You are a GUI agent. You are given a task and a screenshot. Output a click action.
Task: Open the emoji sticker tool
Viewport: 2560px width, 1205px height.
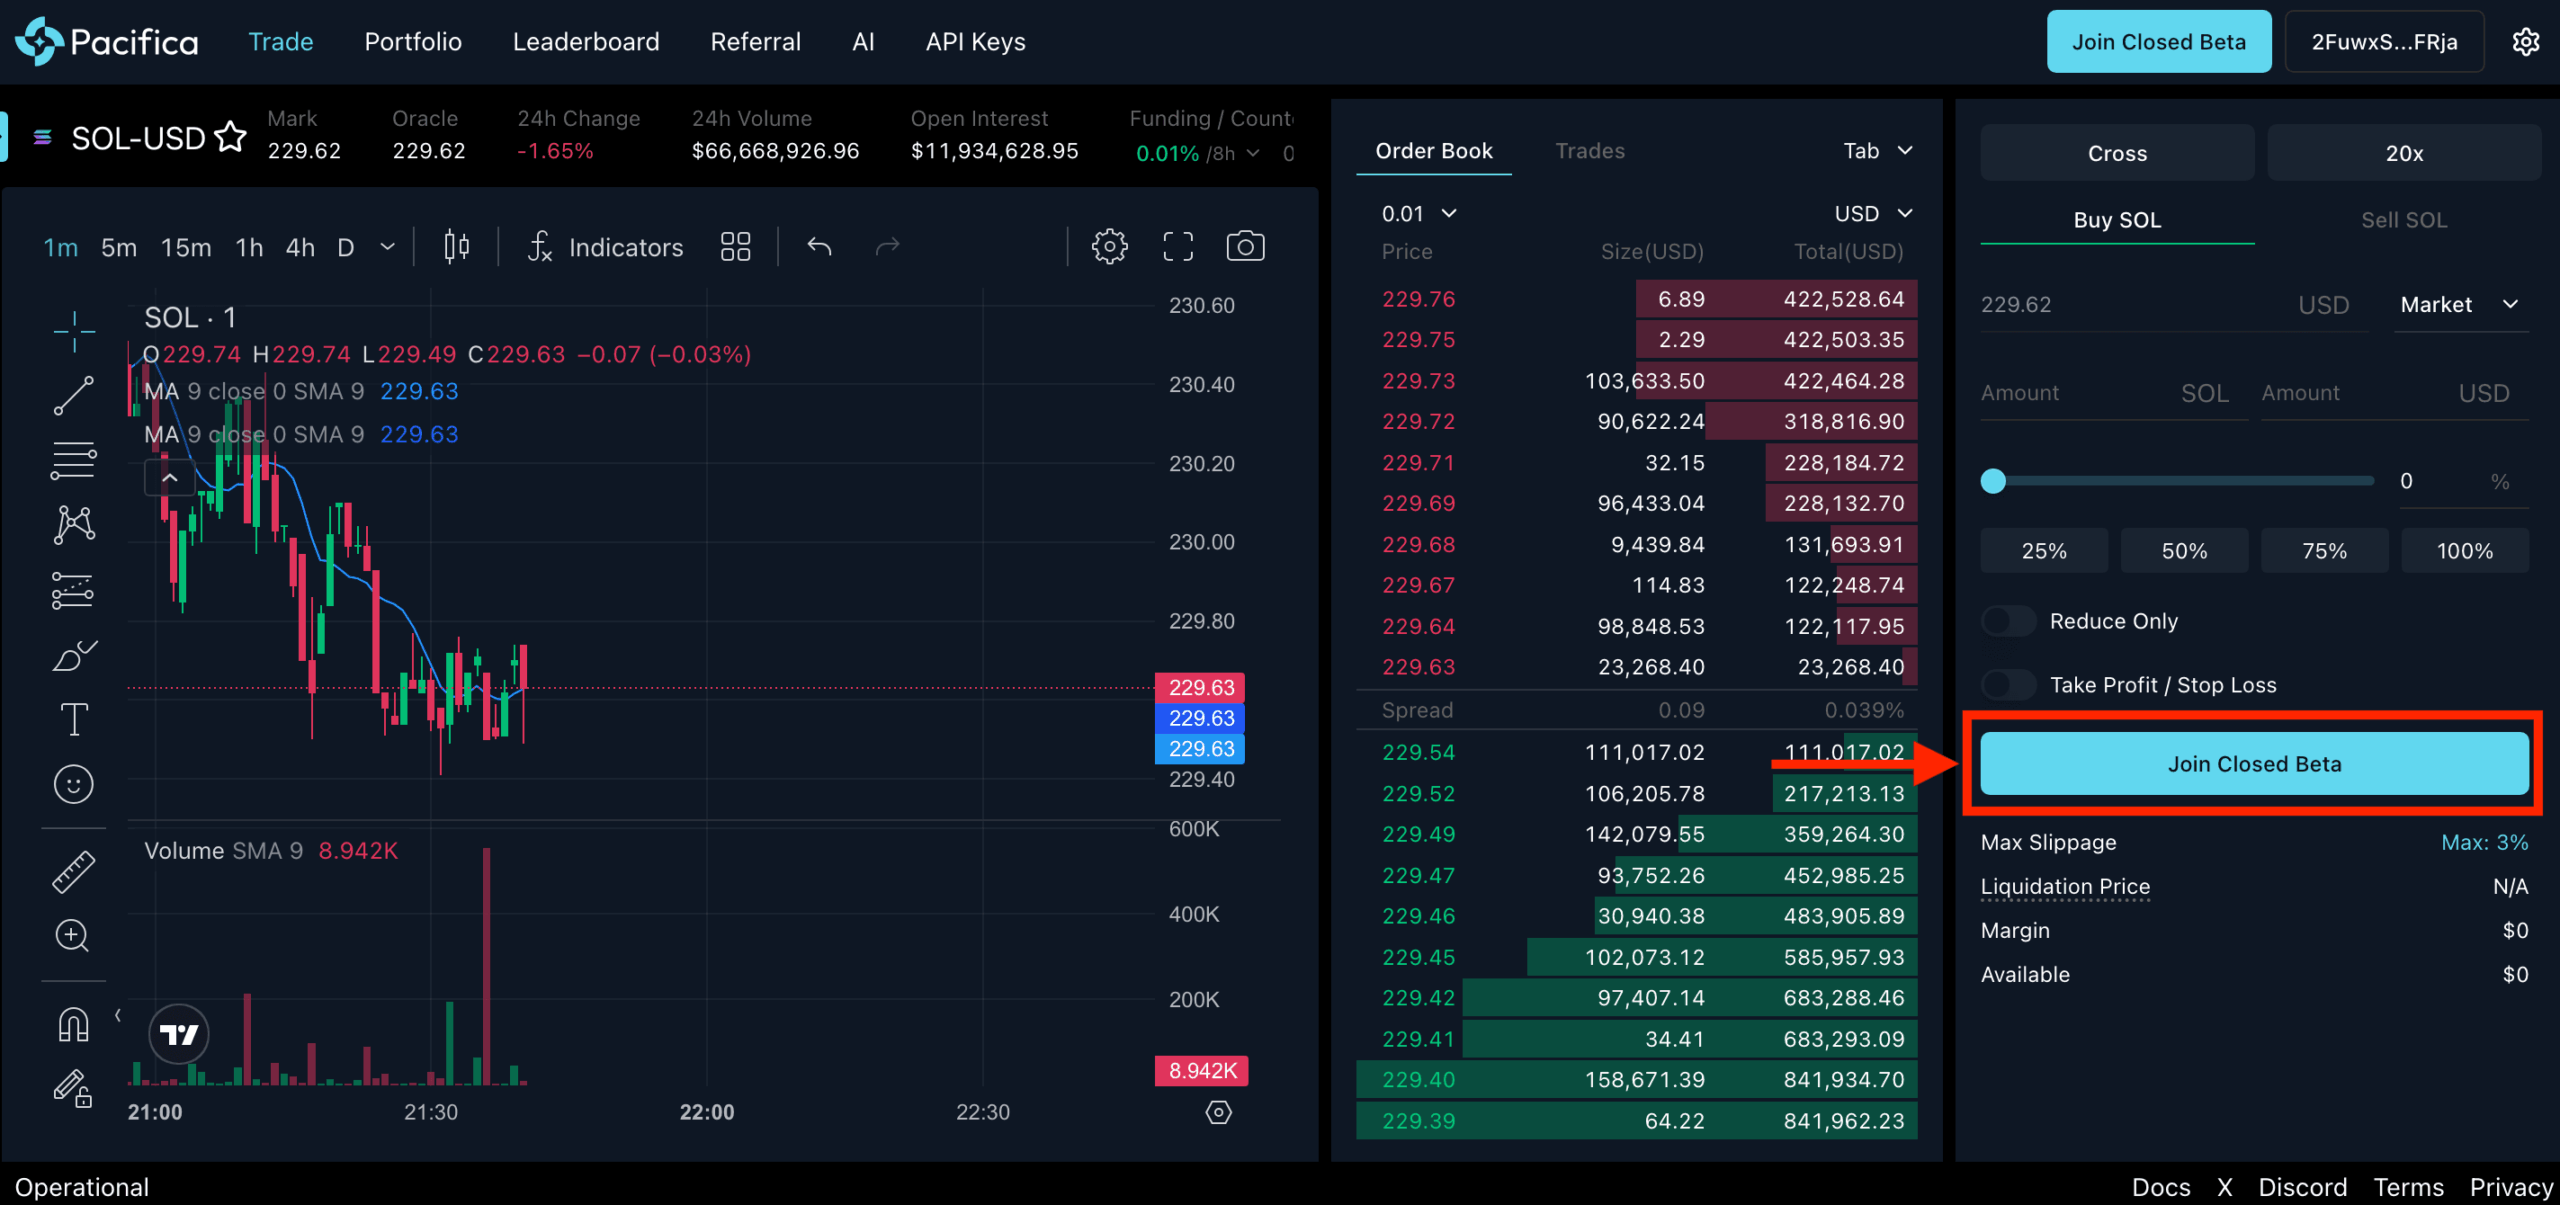73,784
